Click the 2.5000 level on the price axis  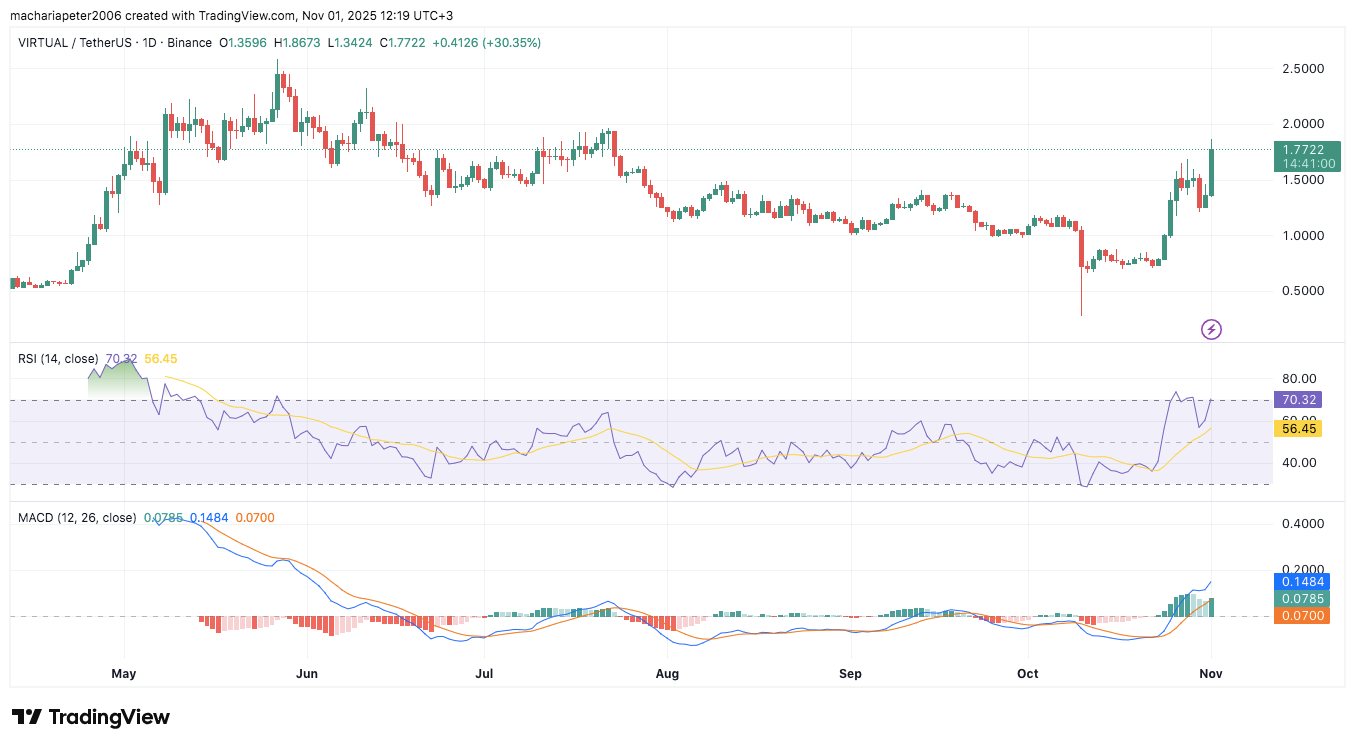pos(1303,69)
